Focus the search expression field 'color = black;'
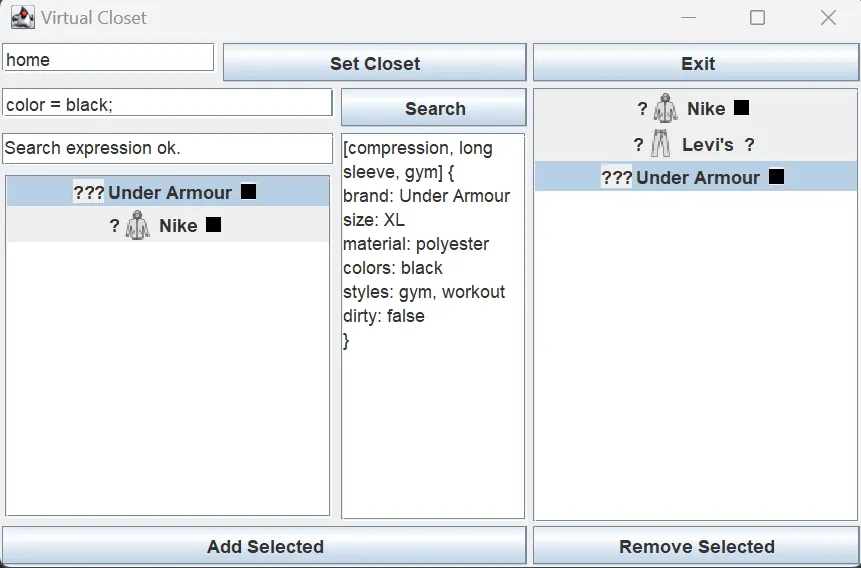This screenshot has width=861, height=568. tap(167, 103)
